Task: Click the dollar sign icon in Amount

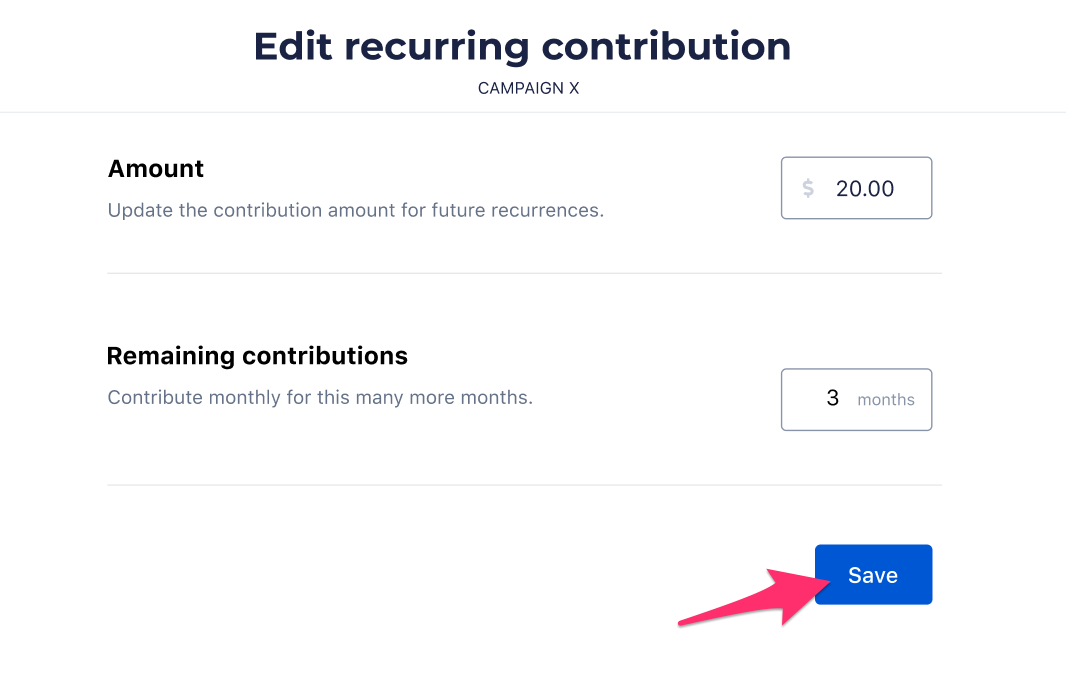Action: point(808,188)
